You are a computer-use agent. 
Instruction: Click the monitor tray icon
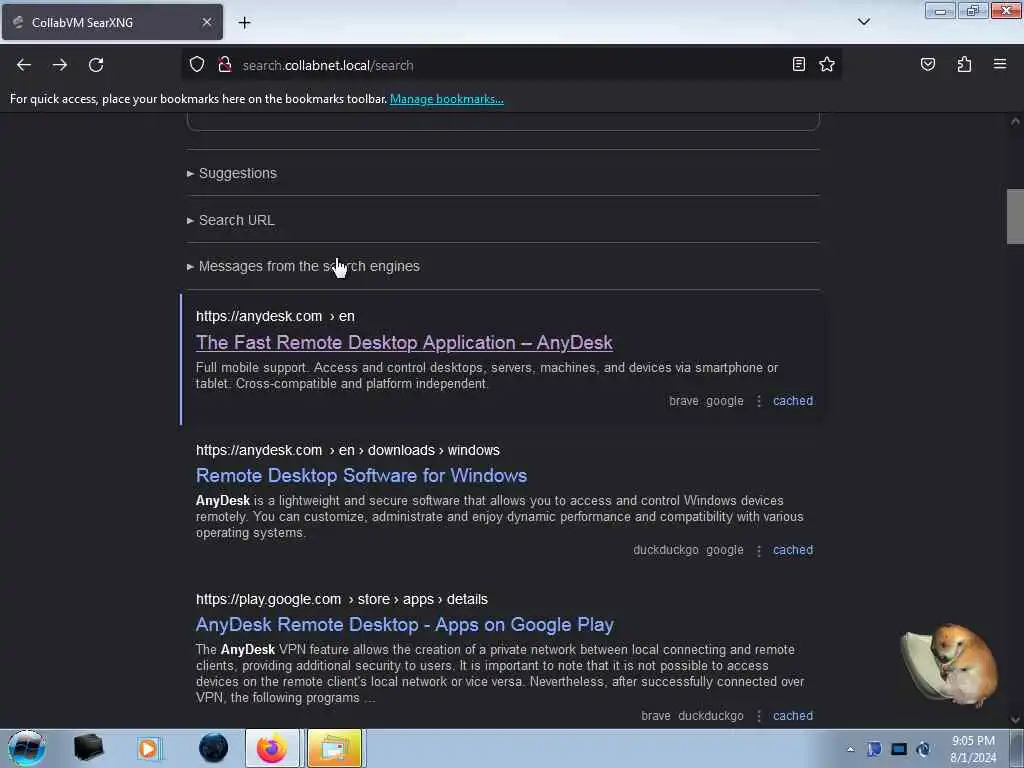coord(899,749)
